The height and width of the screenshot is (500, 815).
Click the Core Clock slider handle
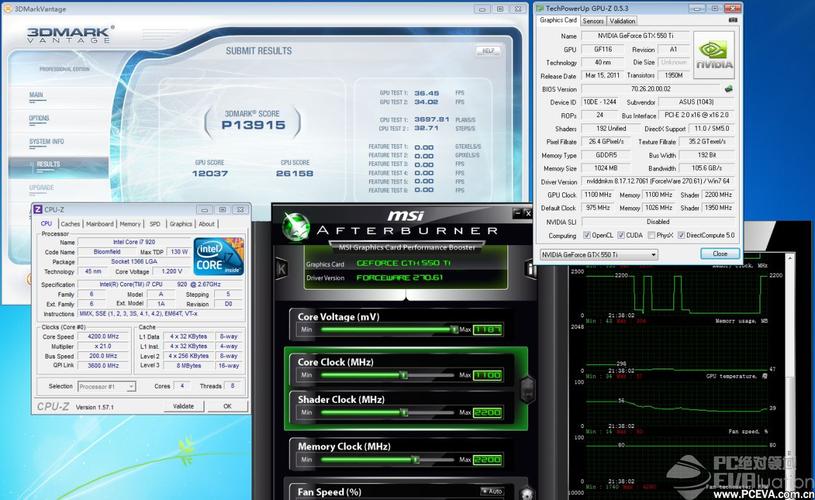coord(404,375)
